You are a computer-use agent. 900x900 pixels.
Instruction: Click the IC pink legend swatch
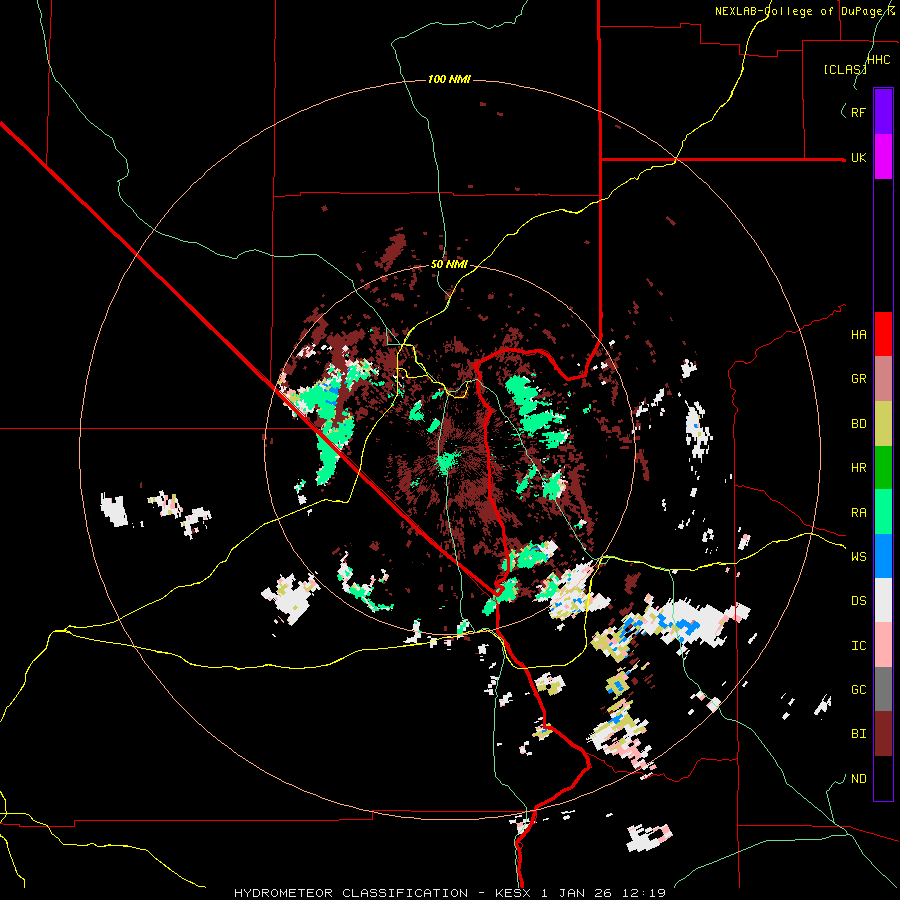click(x=883, y=645)
